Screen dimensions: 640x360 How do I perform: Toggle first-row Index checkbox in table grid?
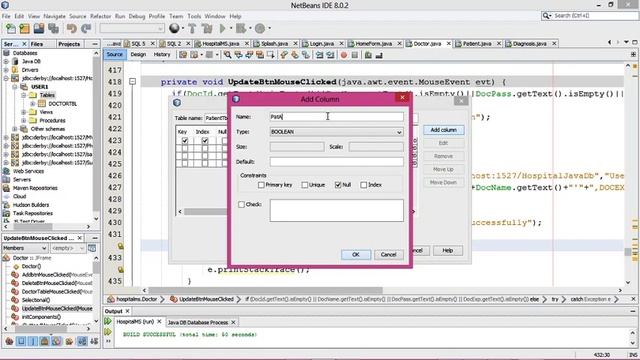(205, 141)
